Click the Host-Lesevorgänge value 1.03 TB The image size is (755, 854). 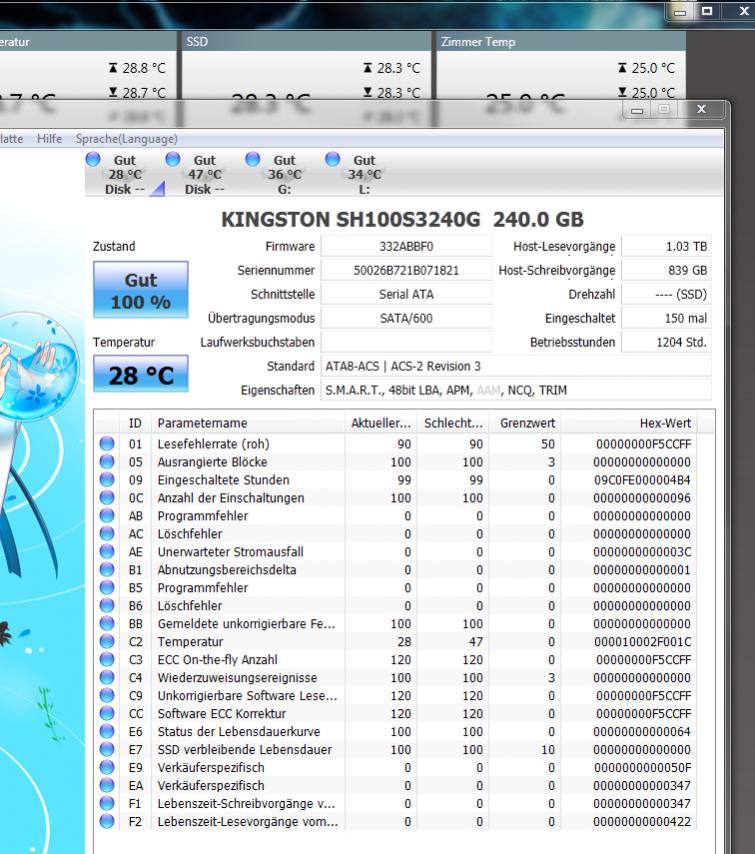[666, 246]
